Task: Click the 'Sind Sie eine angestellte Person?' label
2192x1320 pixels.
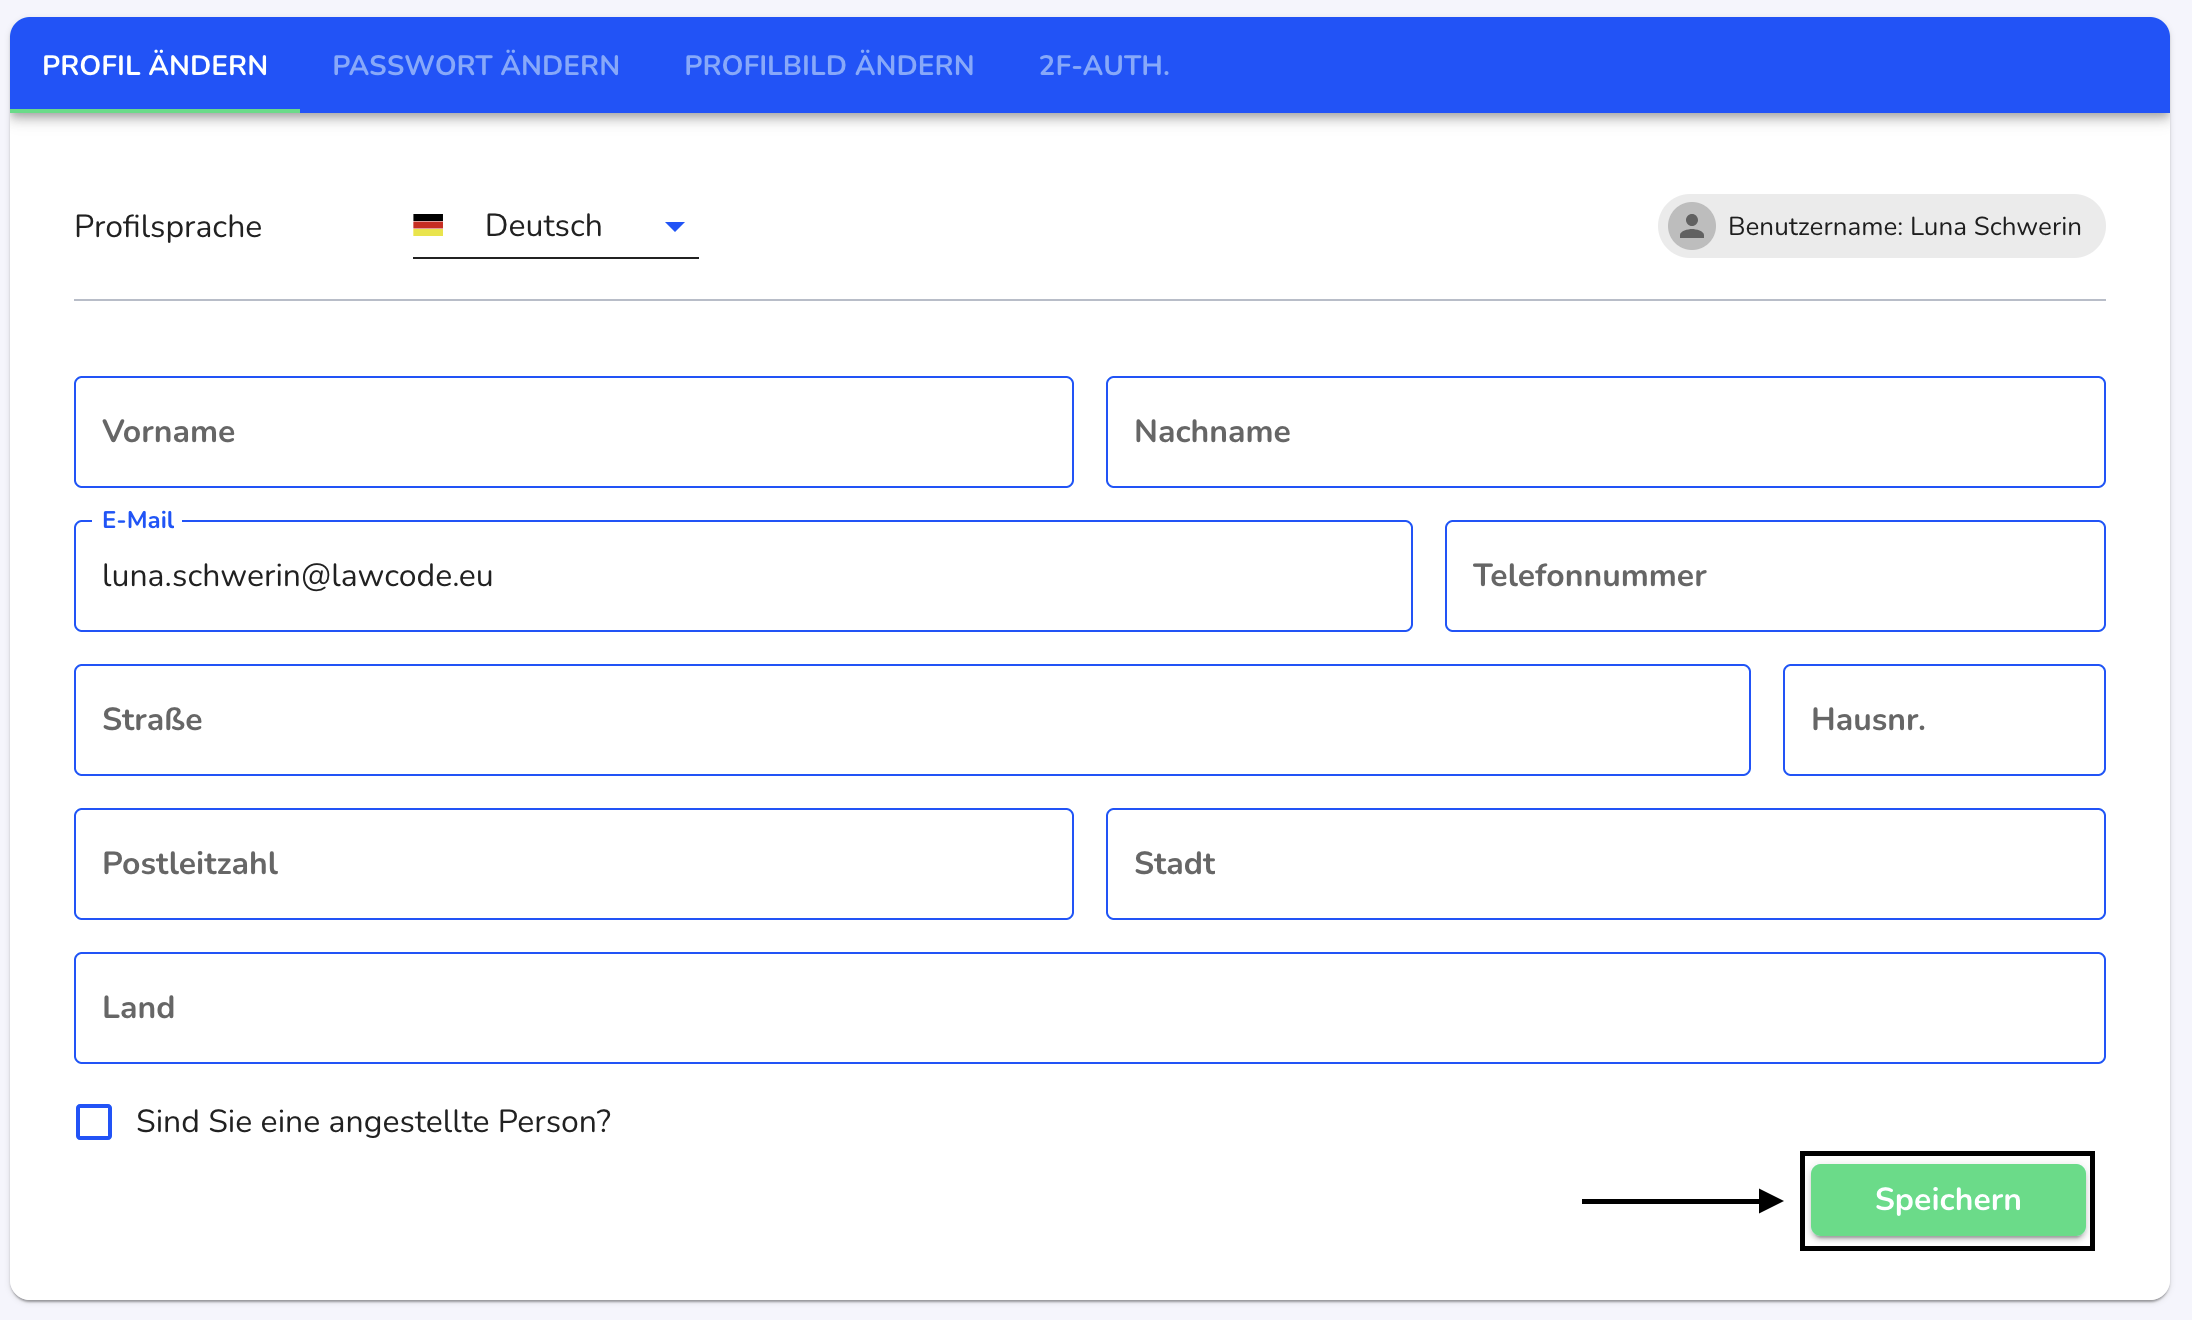Action: pyautogui.click(x=373, y=1122)
